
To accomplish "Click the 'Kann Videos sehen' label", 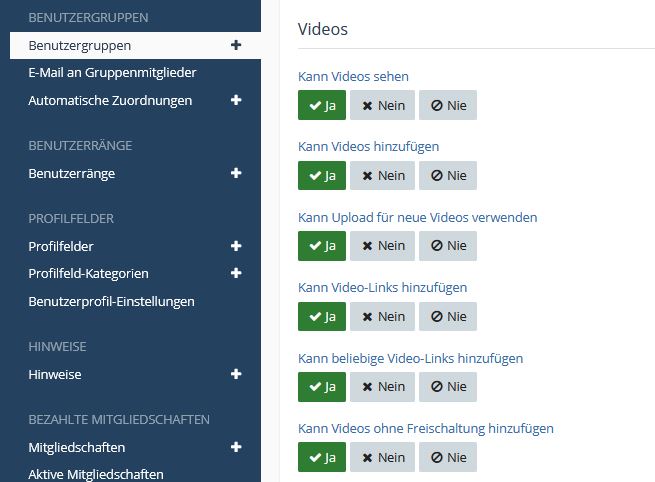I will 353,76.
